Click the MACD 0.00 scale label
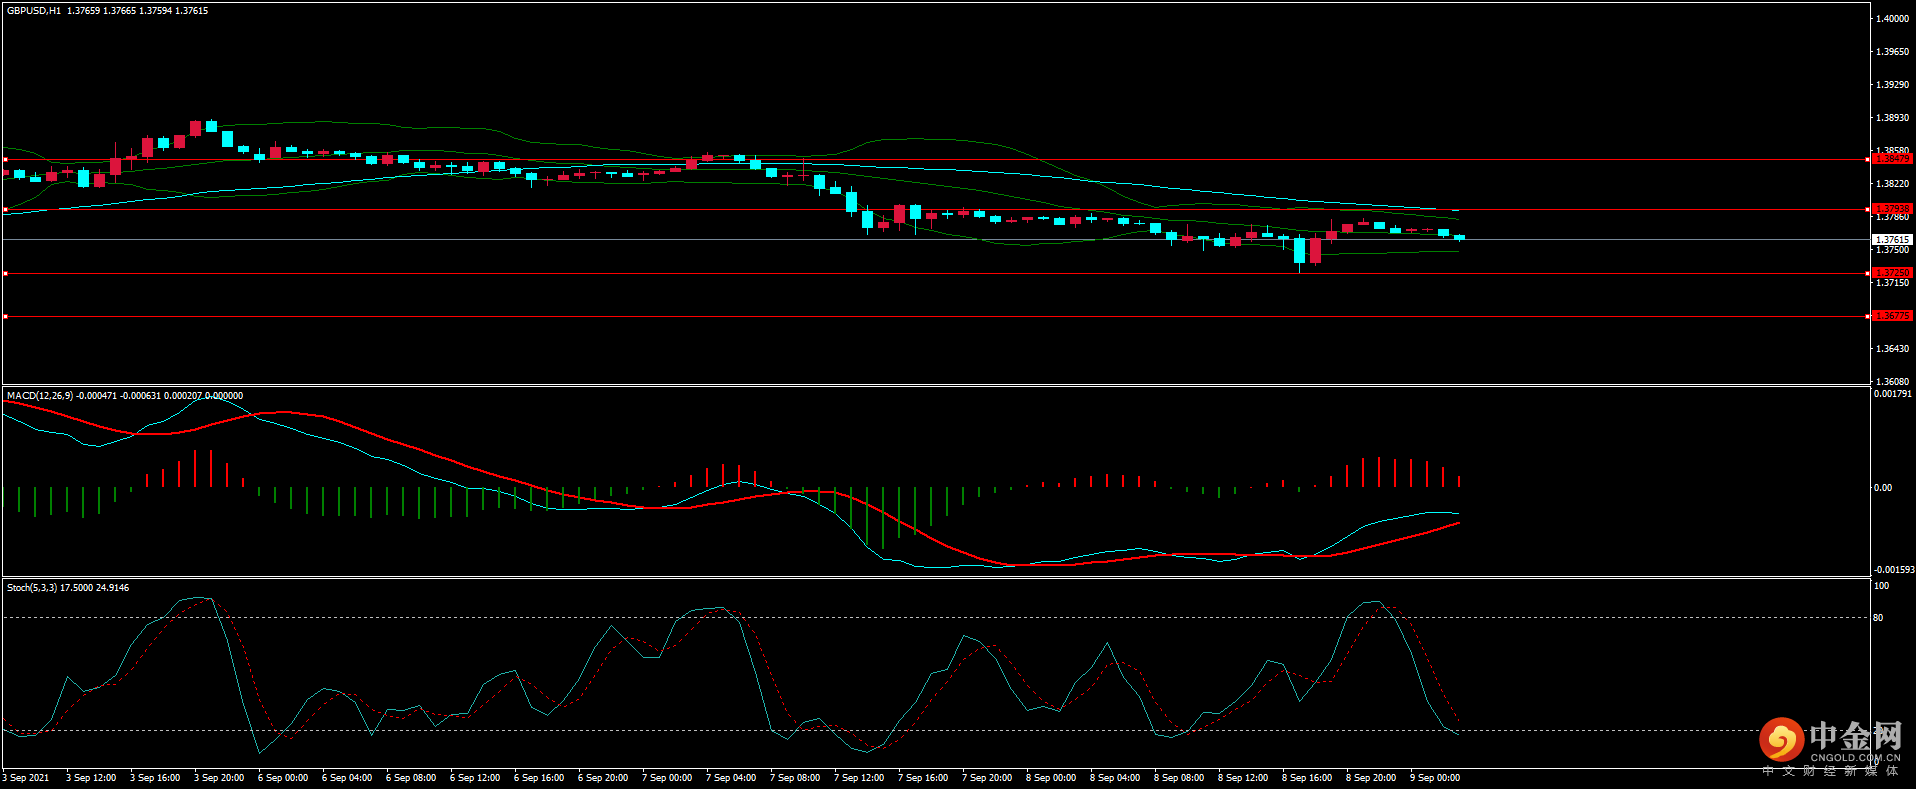 pyautogui.click(x=1882, y=488)
